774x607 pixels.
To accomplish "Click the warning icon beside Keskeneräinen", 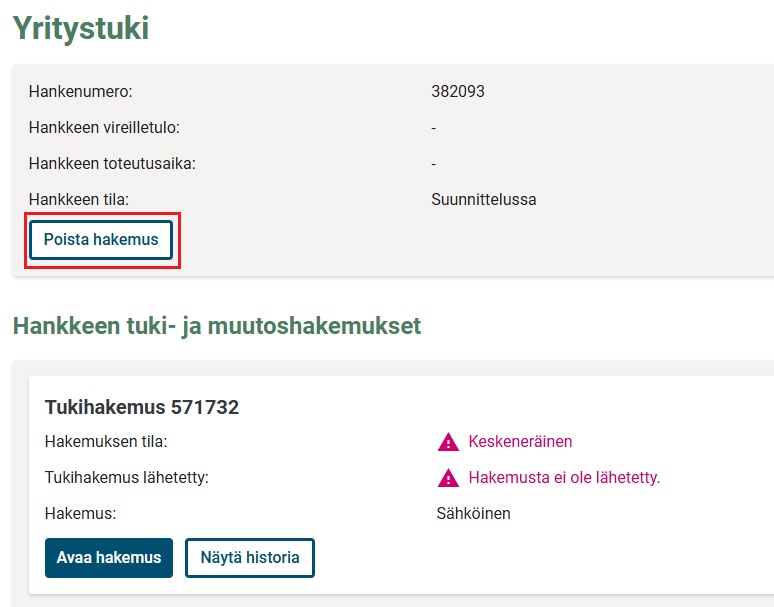I will 447,442.
